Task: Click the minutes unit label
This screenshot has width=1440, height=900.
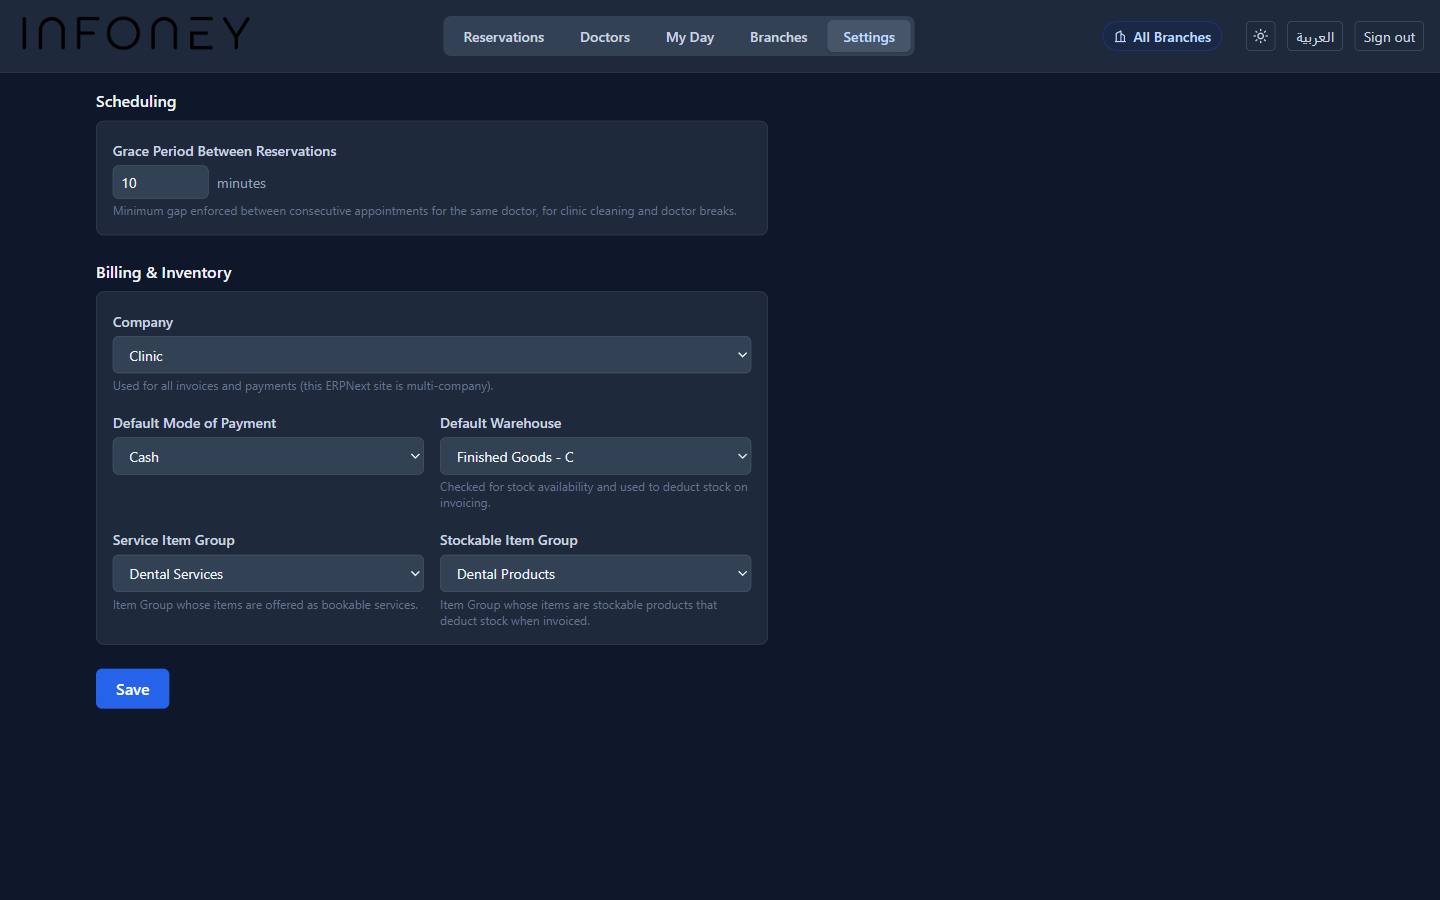Action: pos(241,183)
